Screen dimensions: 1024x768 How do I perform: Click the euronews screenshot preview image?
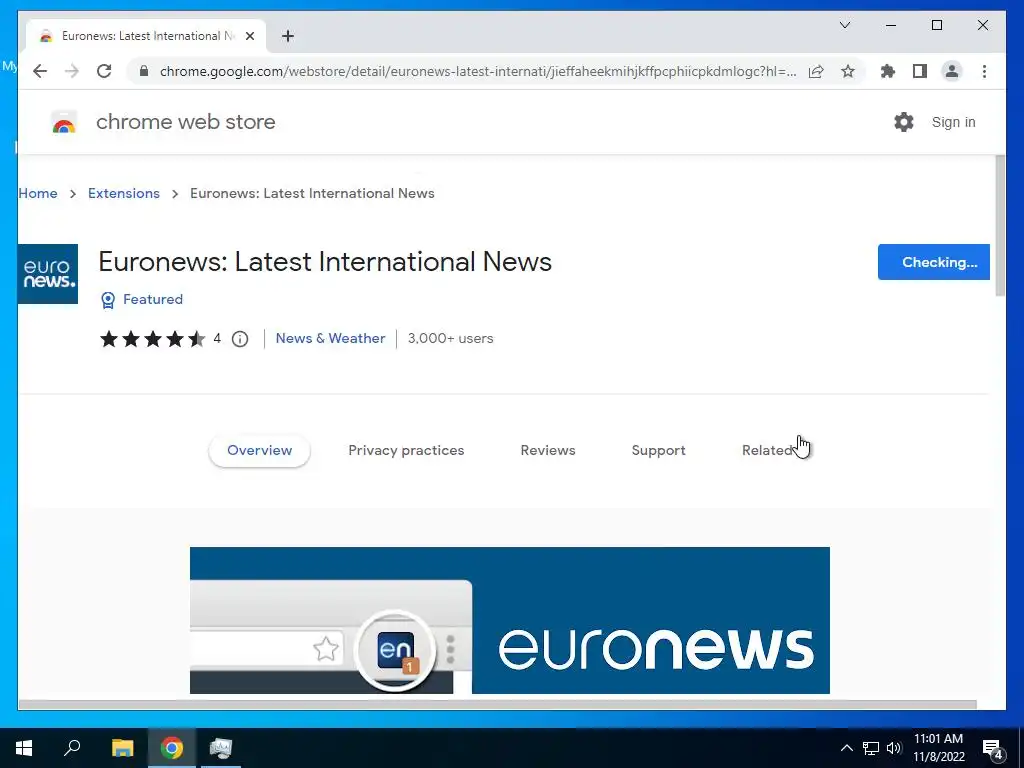509,620
